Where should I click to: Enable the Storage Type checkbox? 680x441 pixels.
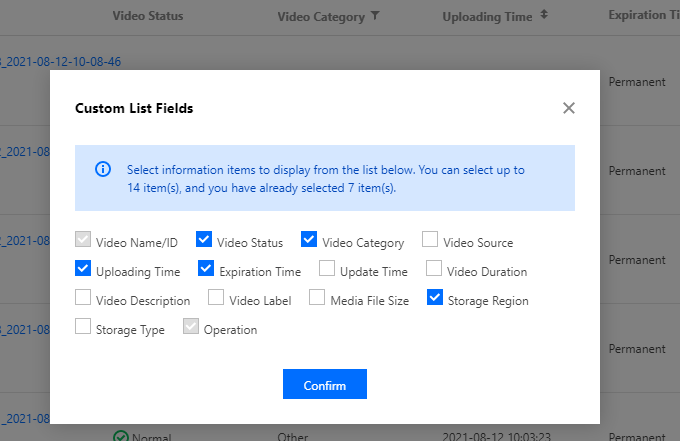pos(83,326)
